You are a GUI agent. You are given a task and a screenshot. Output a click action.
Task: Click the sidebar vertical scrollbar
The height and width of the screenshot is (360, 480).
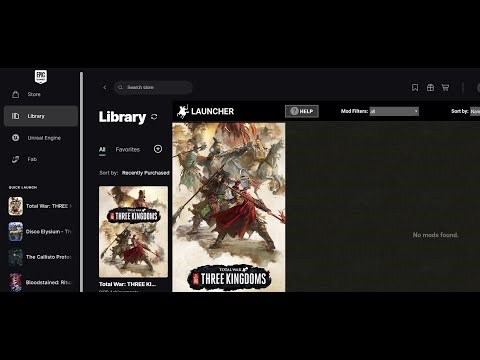pos(81,182)
